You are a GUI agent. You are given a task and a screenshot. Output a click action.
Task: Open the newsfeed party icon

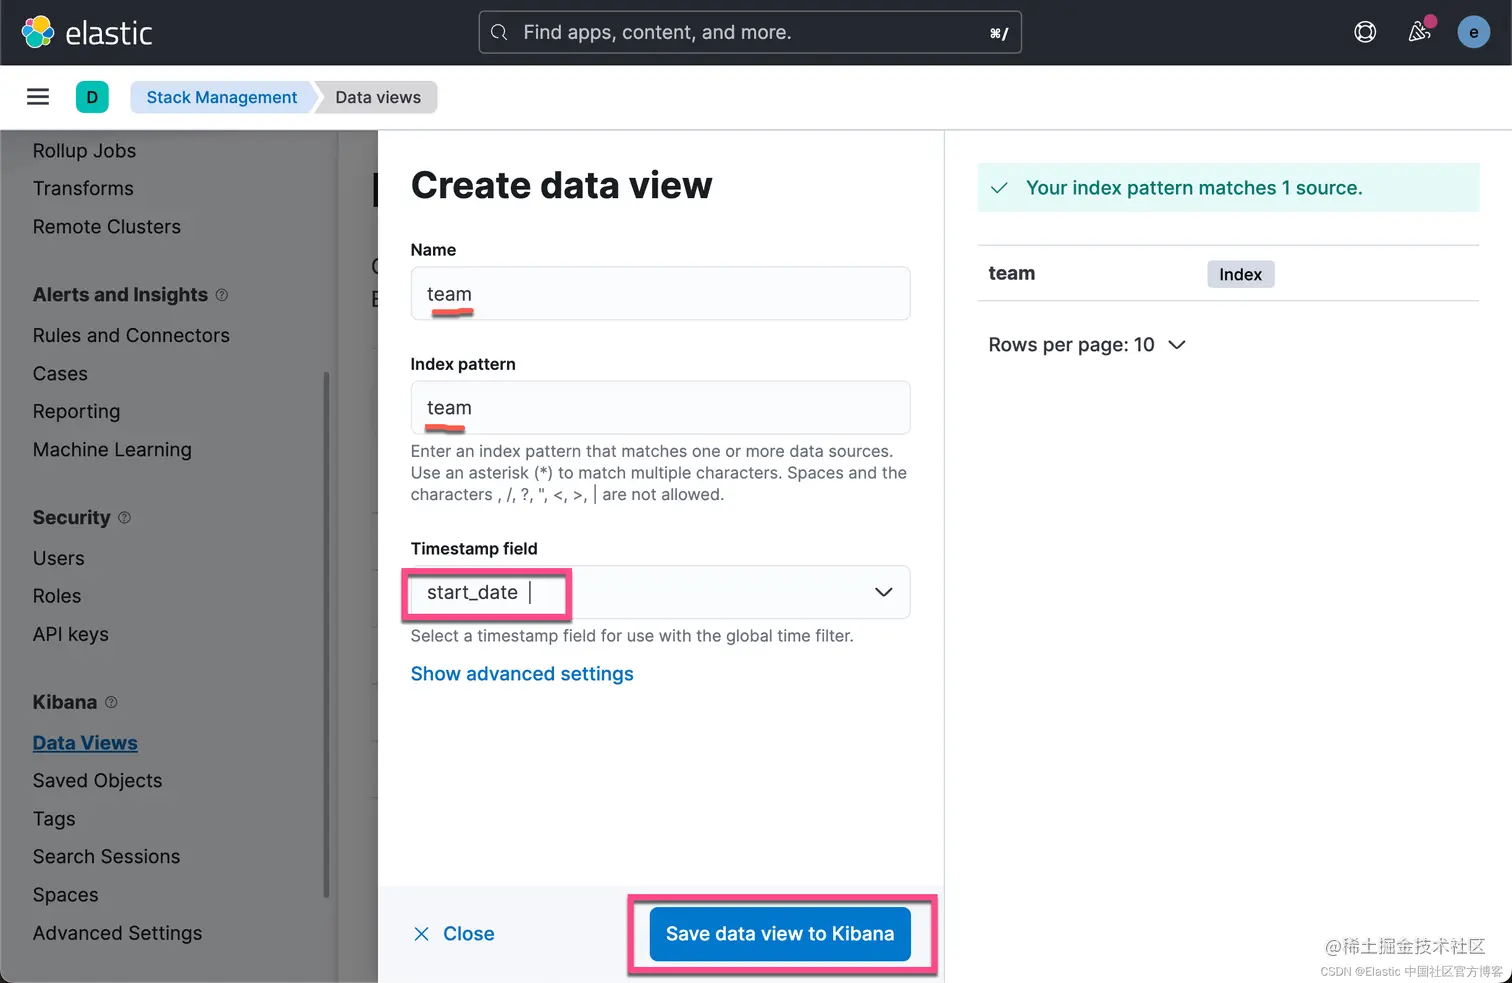1419,32
